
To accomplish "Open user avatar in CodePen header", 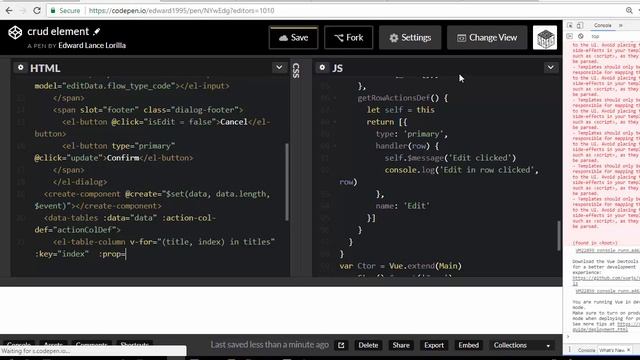I will (545, 38).
